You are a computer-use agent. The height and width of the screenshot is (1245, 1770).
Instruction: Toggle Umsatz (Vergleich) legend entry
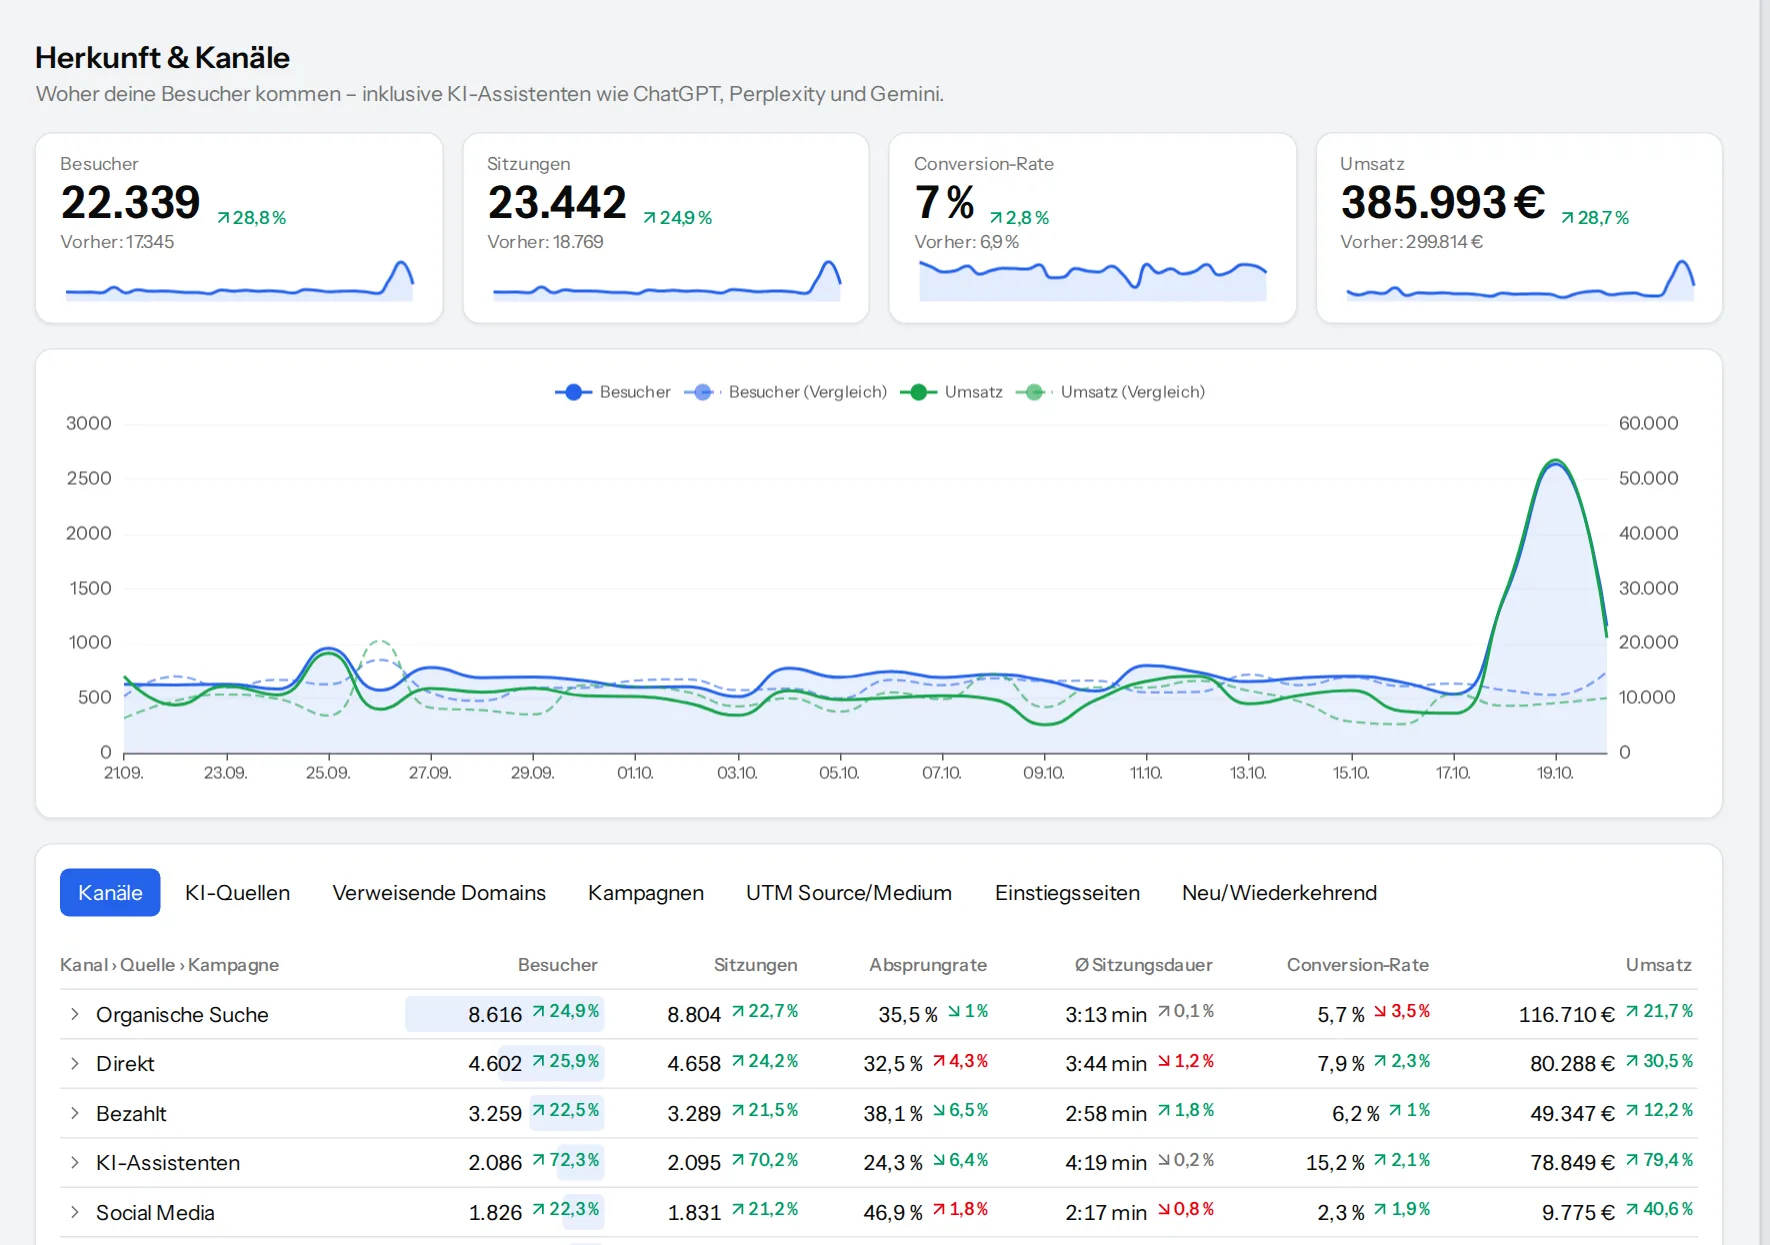click(1110, 392)
